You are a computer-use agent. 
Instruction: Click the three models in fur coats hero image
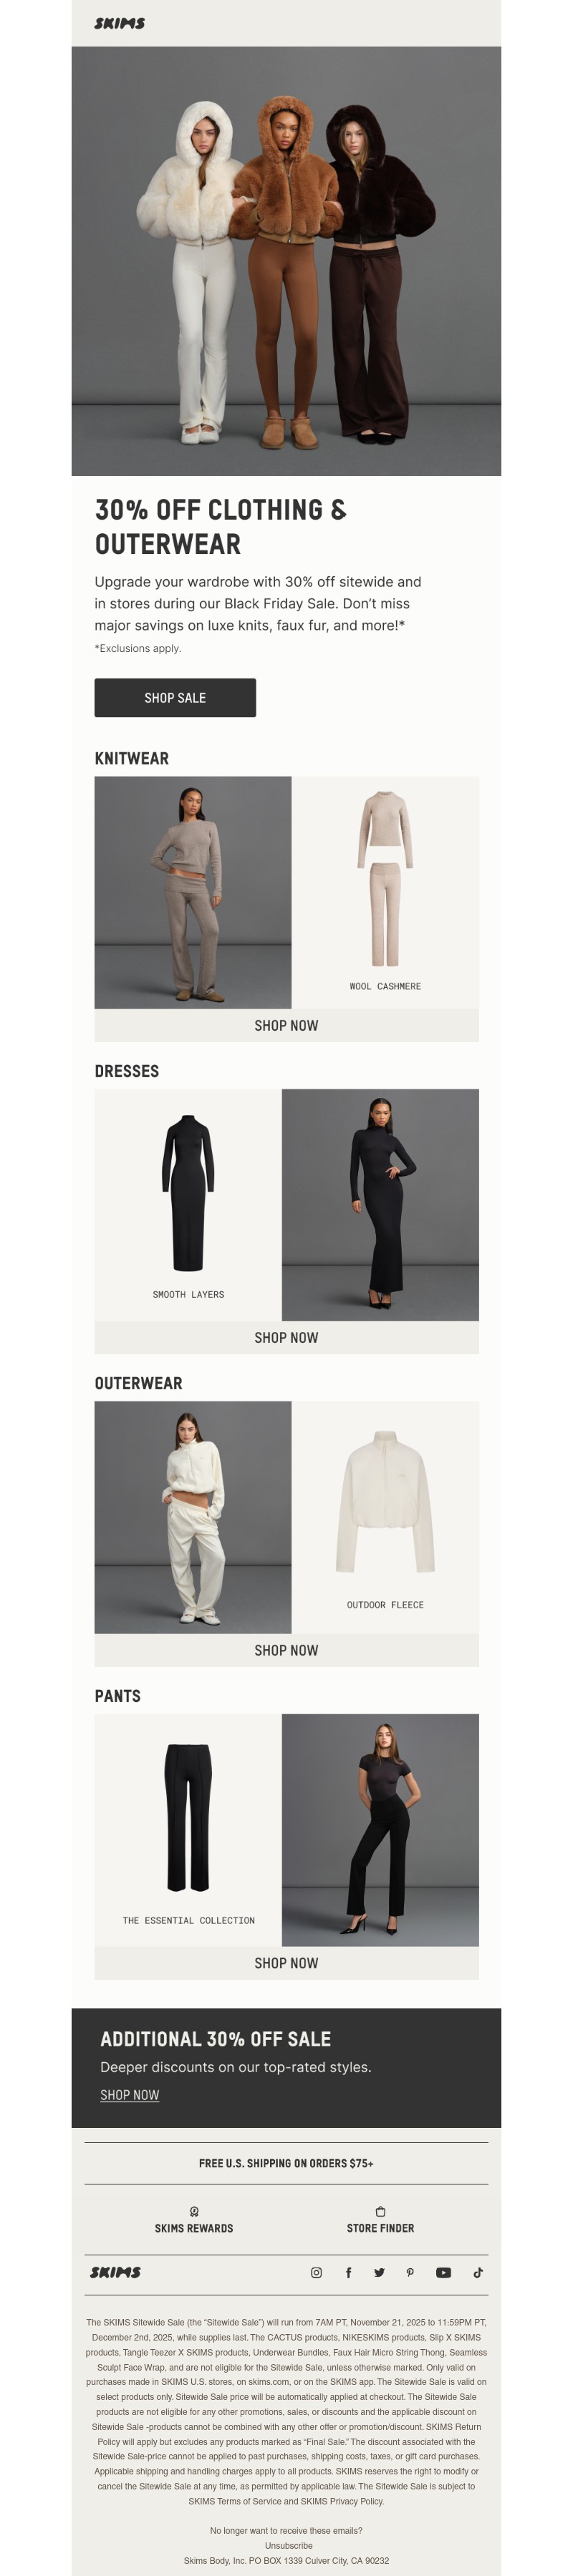click(286, 260)
